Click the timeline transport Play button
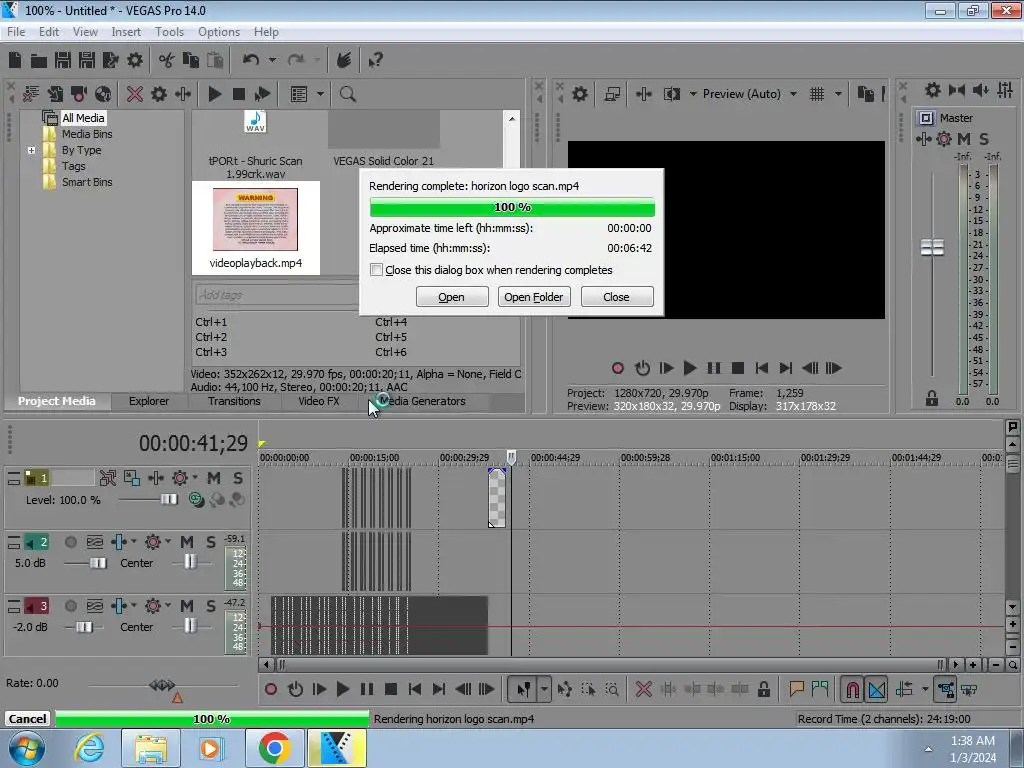Screen dimensions: 1024x768 (343, 689)
